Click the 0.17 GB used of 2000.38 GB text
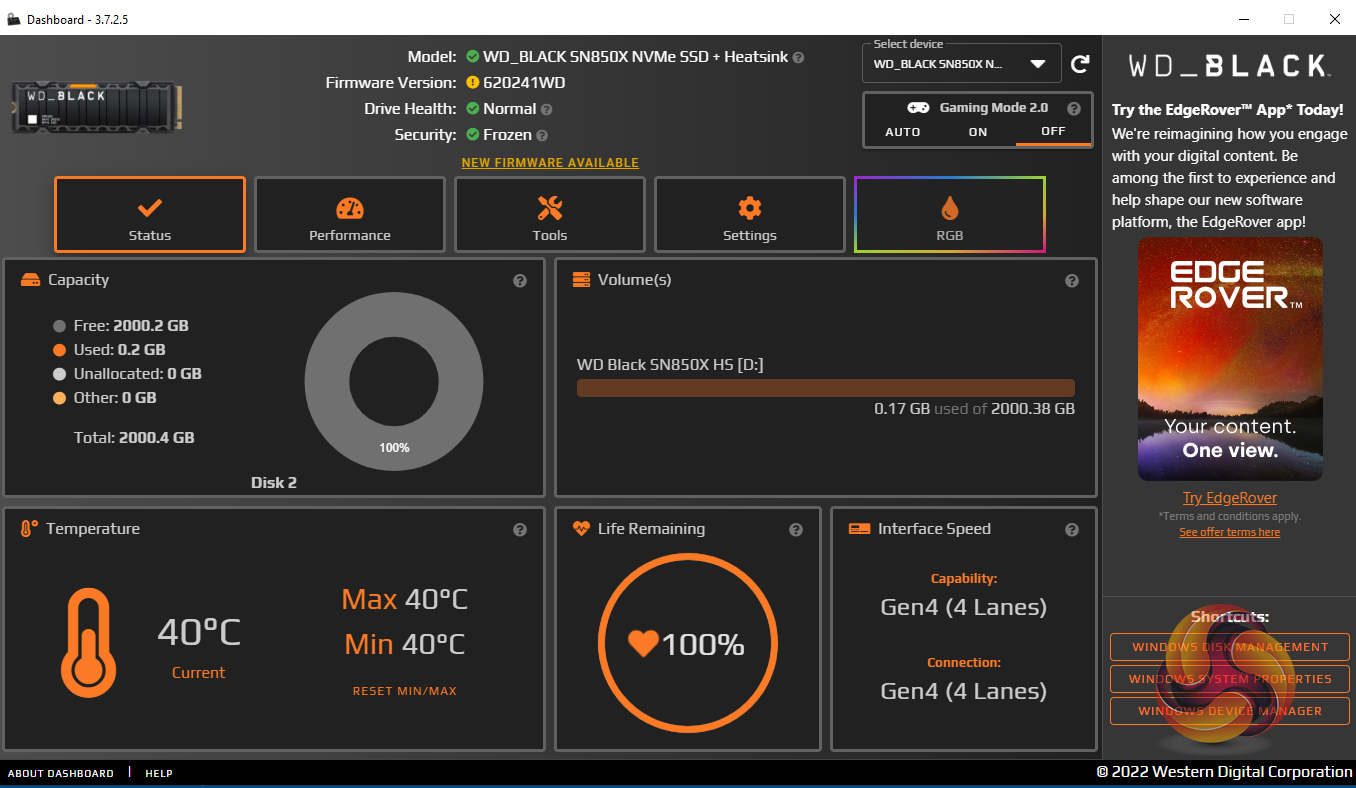 [x=975, y=409]
